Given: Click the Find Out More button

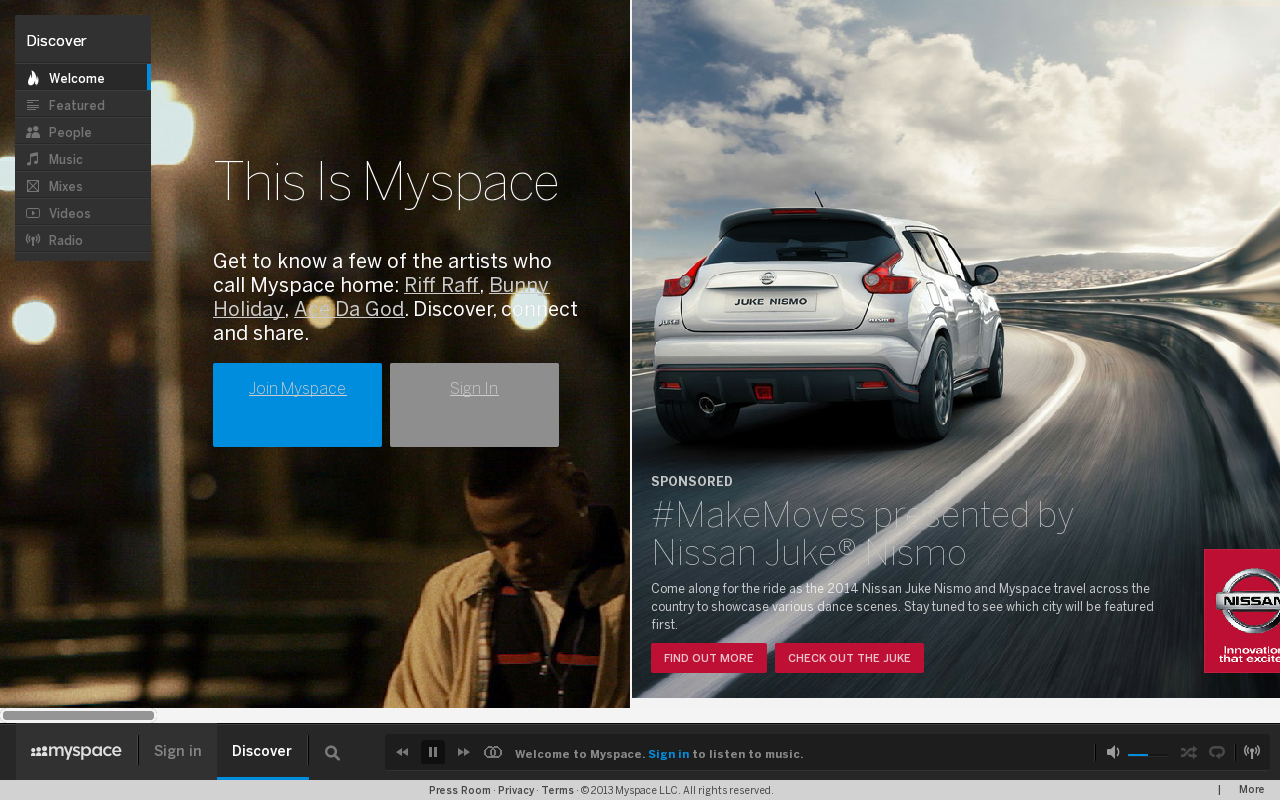Looking at the screenshot, I should coord(709,658).
